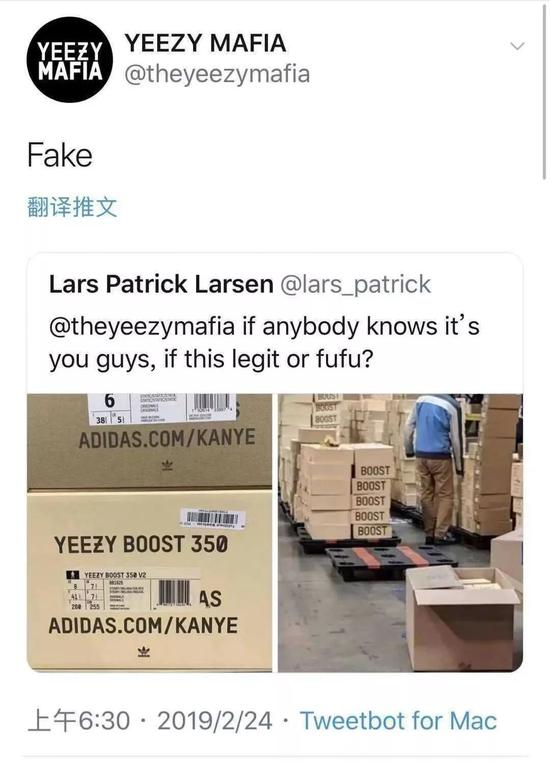This screenshot has width=550, height=762.
Task: Follow the @theyeezymafia mention in the quoted tweet
Action: pyautogui.click(x=141, y=326)
